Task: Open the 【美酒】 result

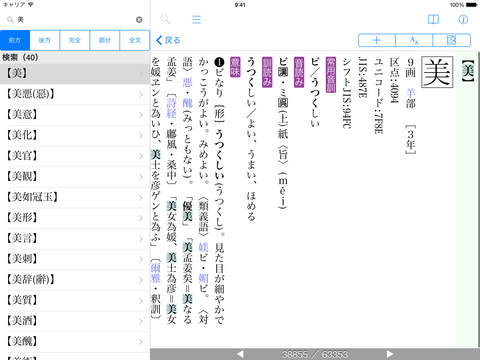Action: [x=75, y=321]
